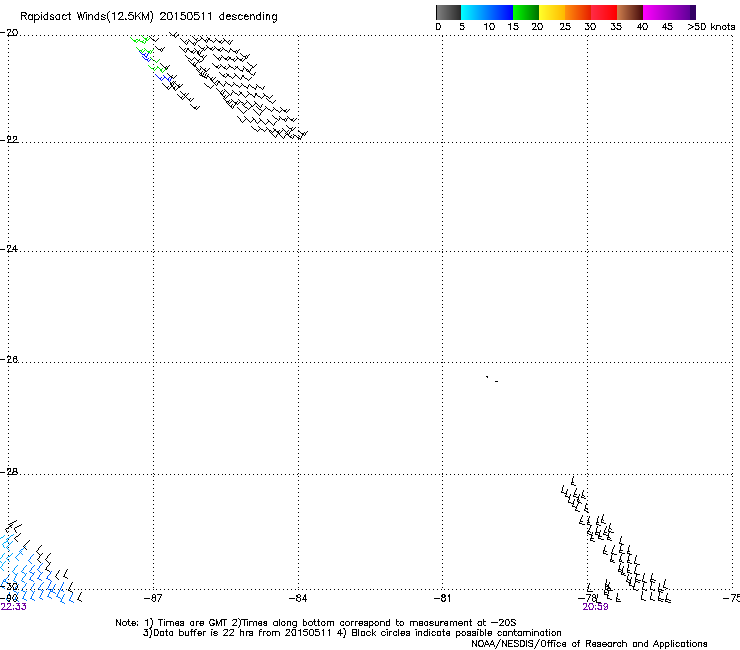
Task: Click the purple 20:59 swath time label
Action: [595, 607]
